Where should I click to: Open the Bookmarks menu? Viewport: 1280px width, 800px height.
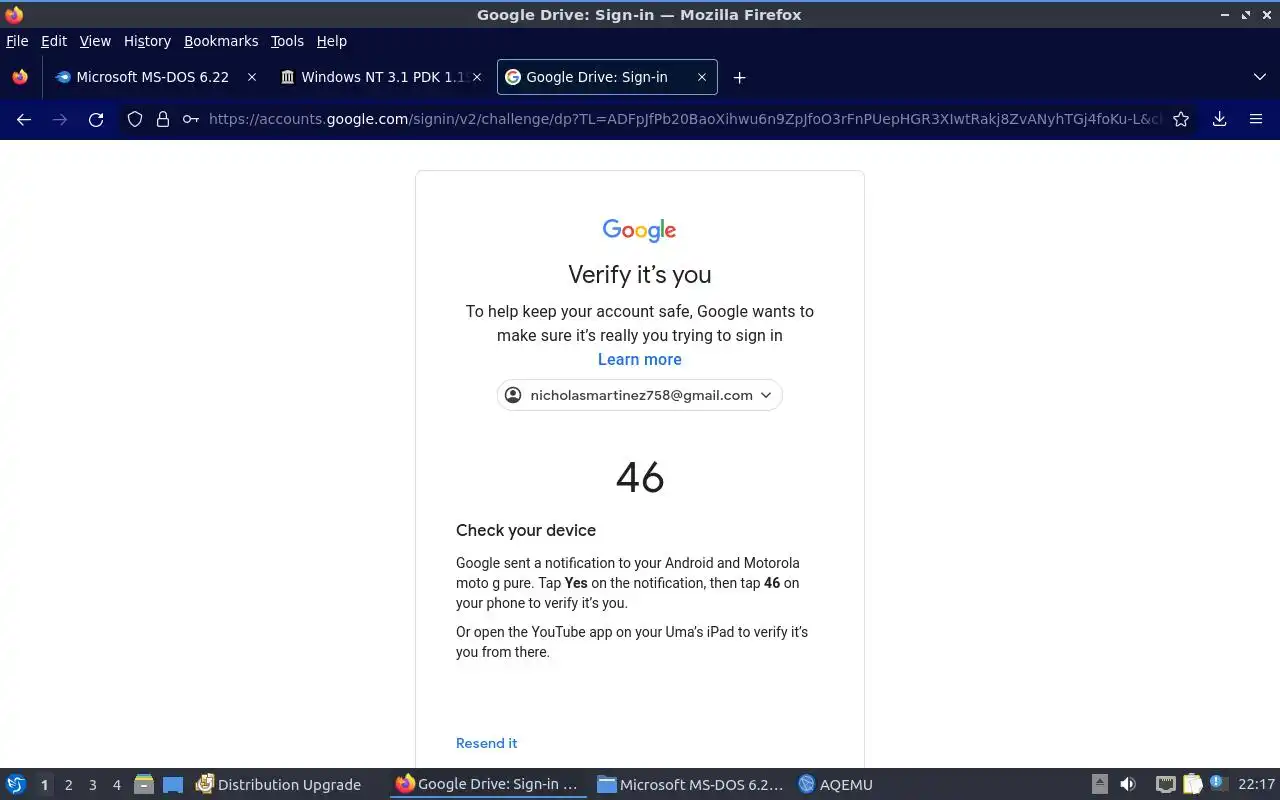tap(221, 41)
